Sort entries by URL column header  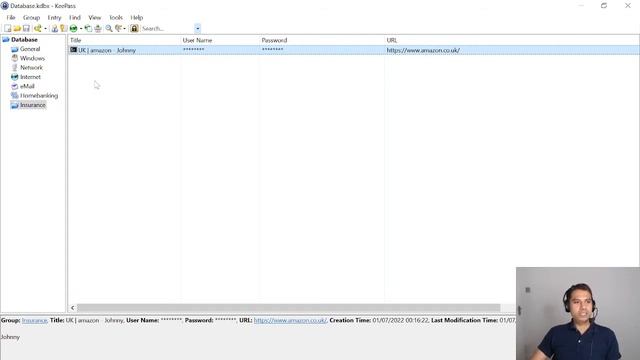[x=512, y=40]
